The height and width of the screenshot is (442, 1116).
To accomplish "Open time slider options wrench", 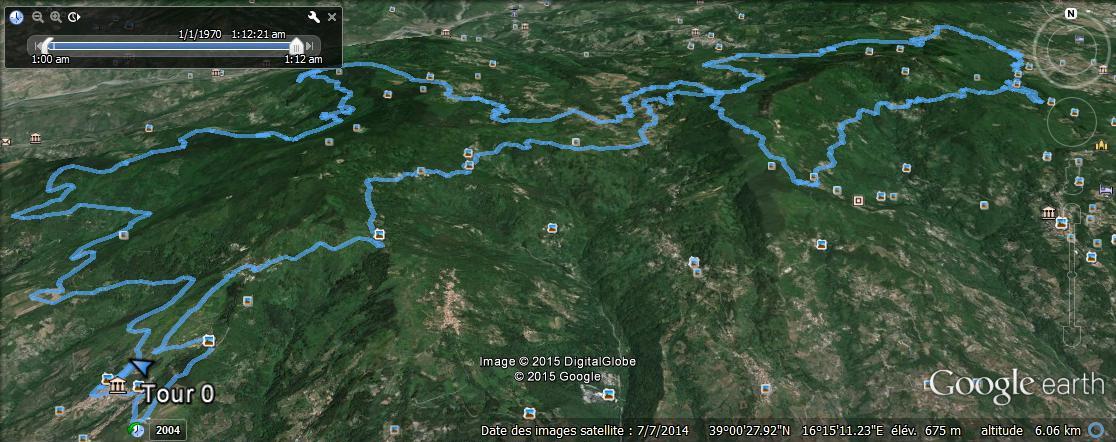I will click(313, 17).
